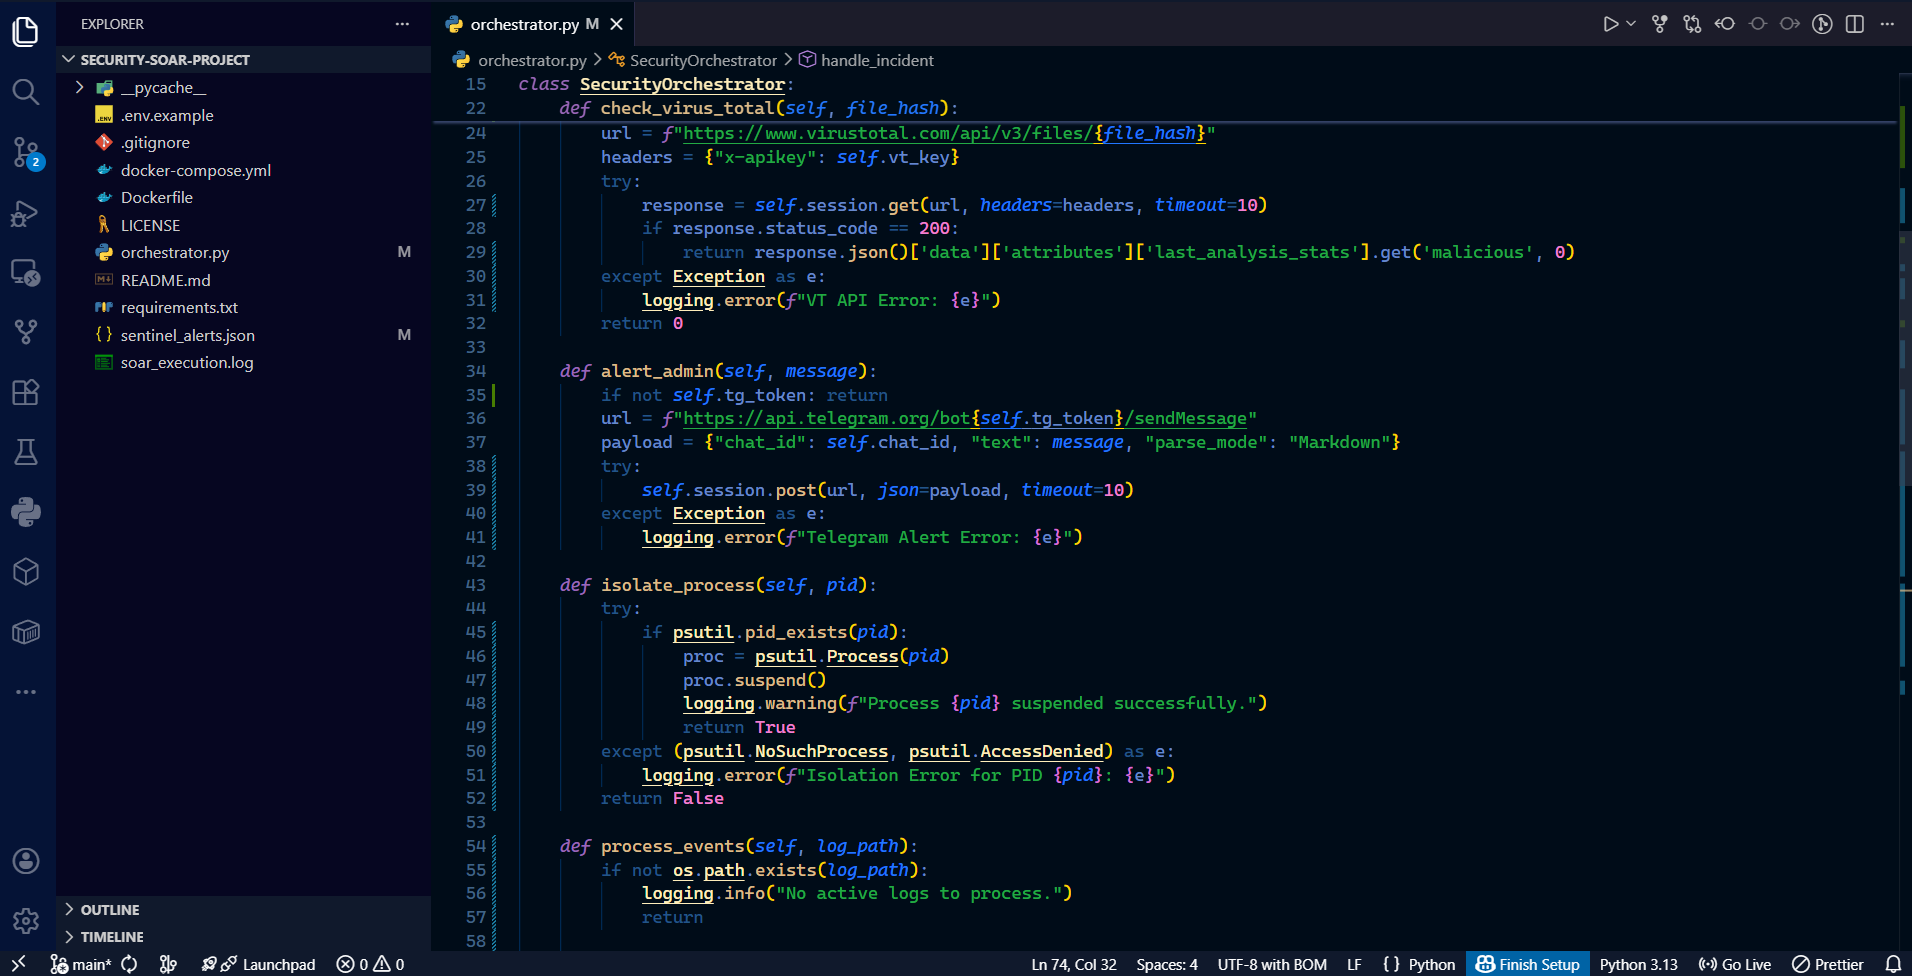This screenshot has height=976, width=1912.
Task: Open the Python extension panel
Action: pos(26,512)
